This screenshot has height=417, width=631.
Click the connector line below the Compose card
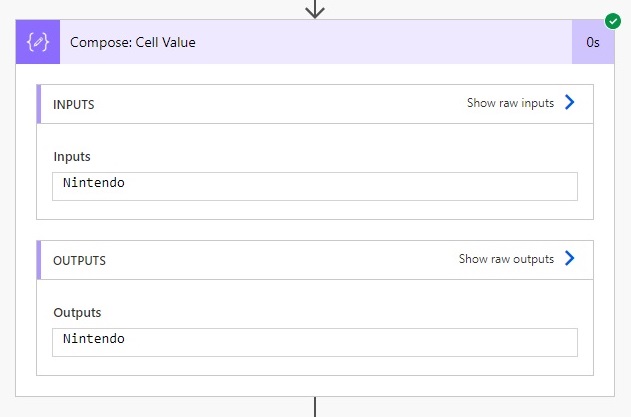click(315, 407)
